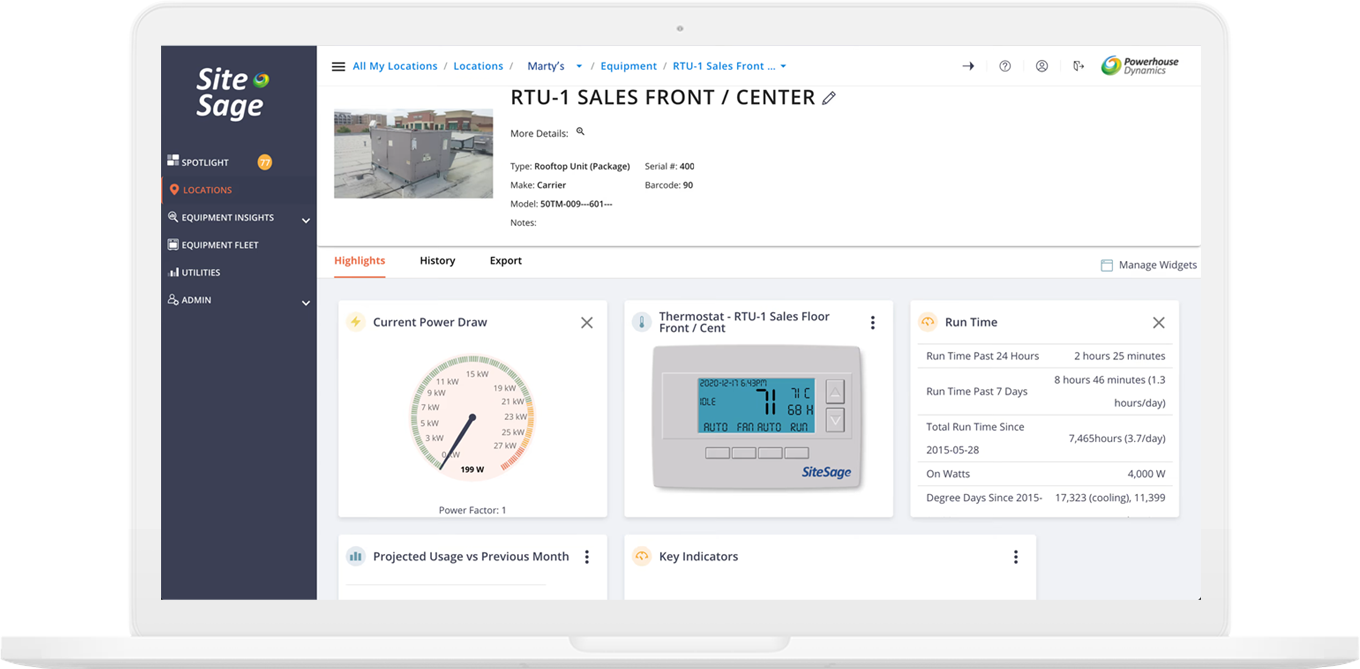
Task: Click the right-arrow icon in the top bar
Action: coord(968,66)
